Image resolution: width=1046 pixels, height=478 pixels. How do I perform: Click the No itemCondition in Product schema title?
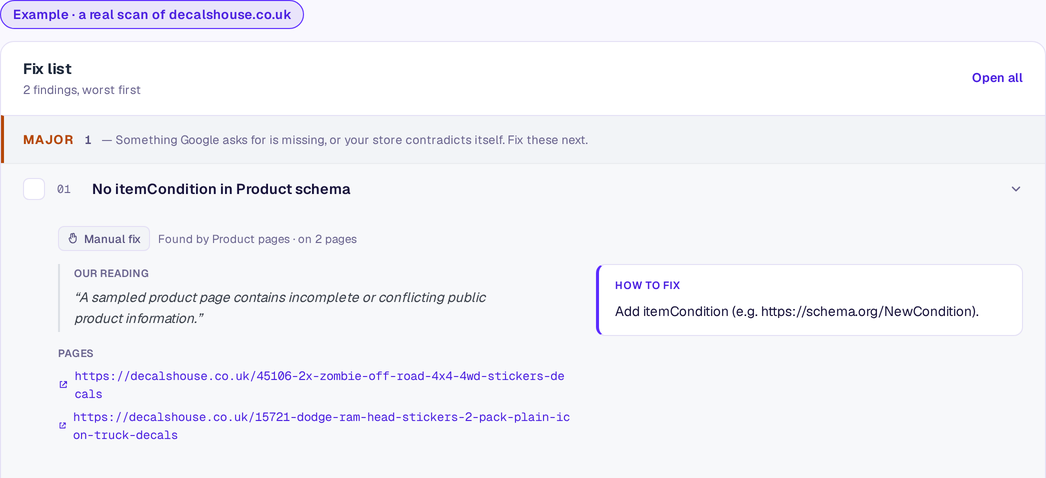221,189
